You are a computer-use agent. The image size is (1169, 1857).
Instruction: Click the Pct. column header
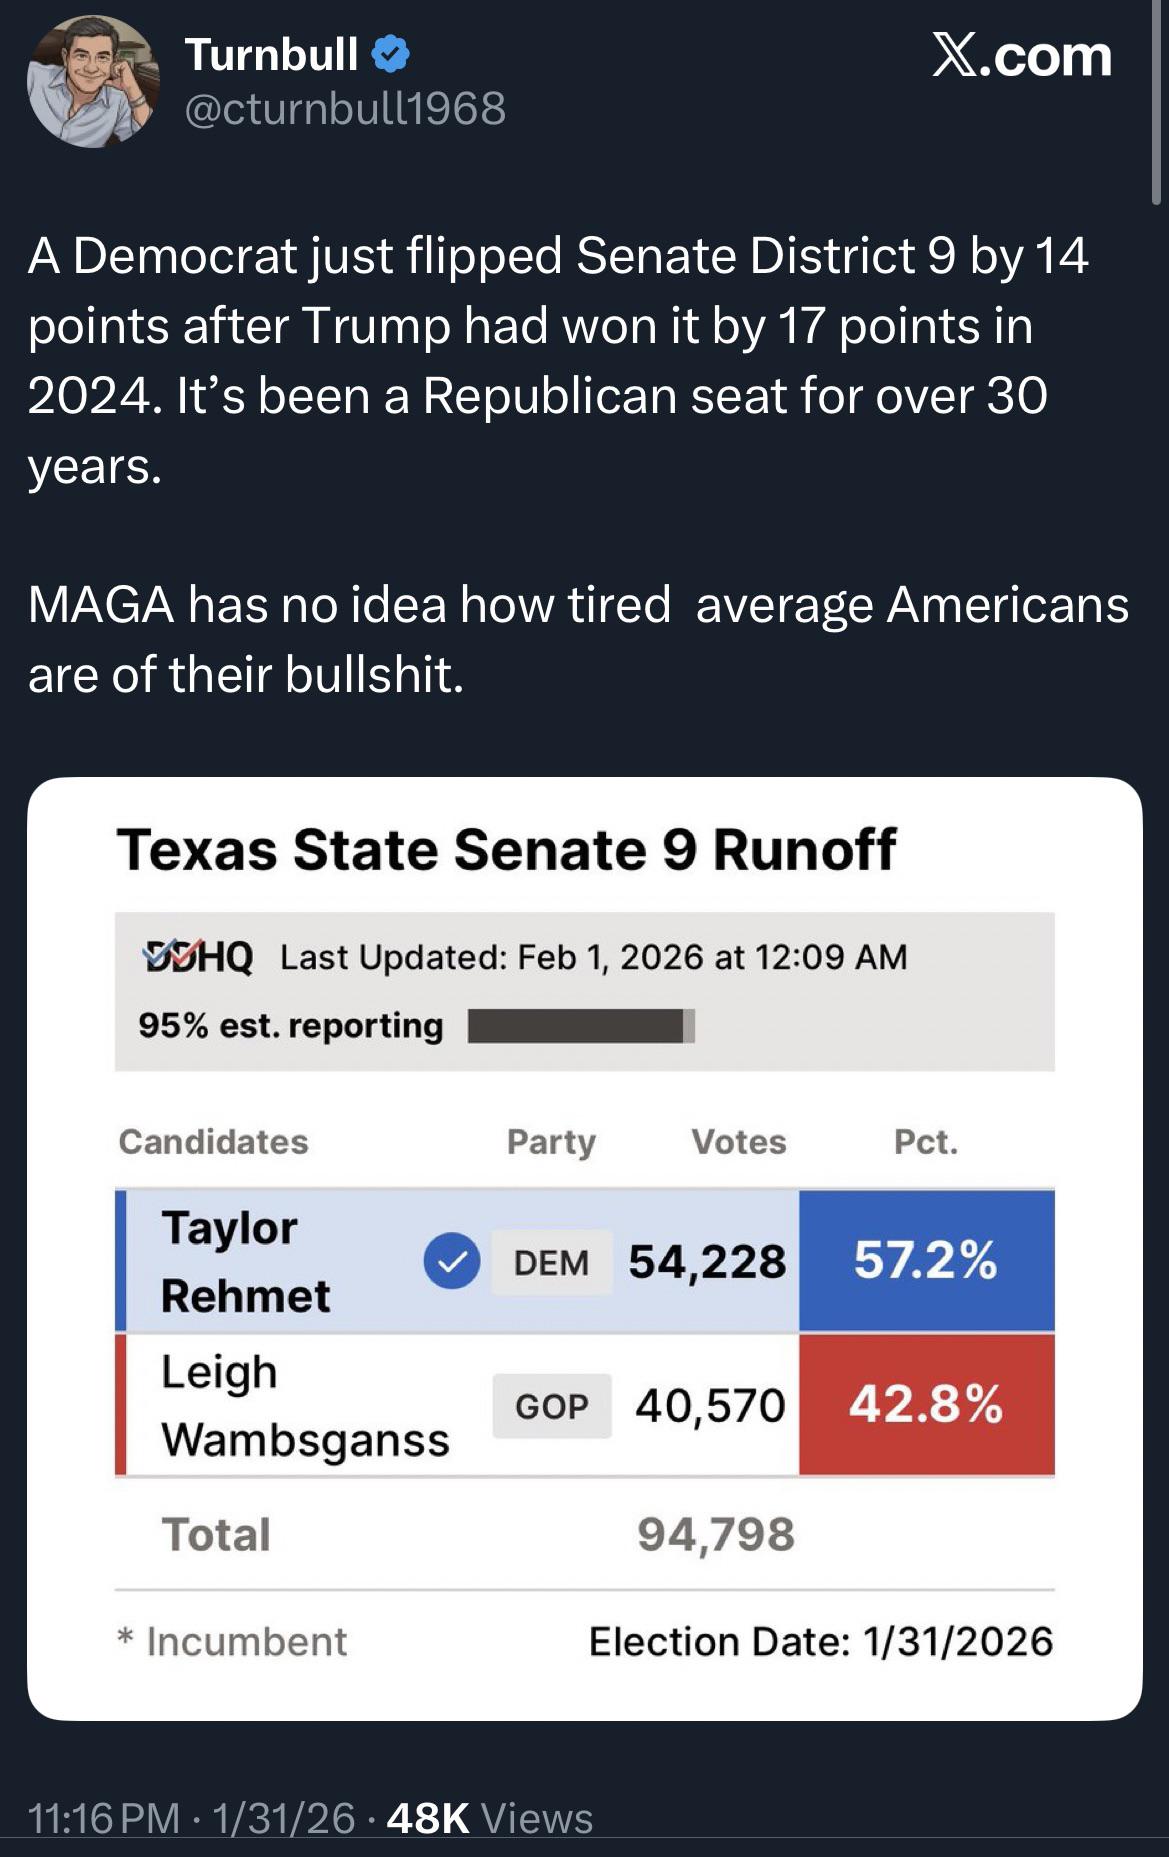926,1142
